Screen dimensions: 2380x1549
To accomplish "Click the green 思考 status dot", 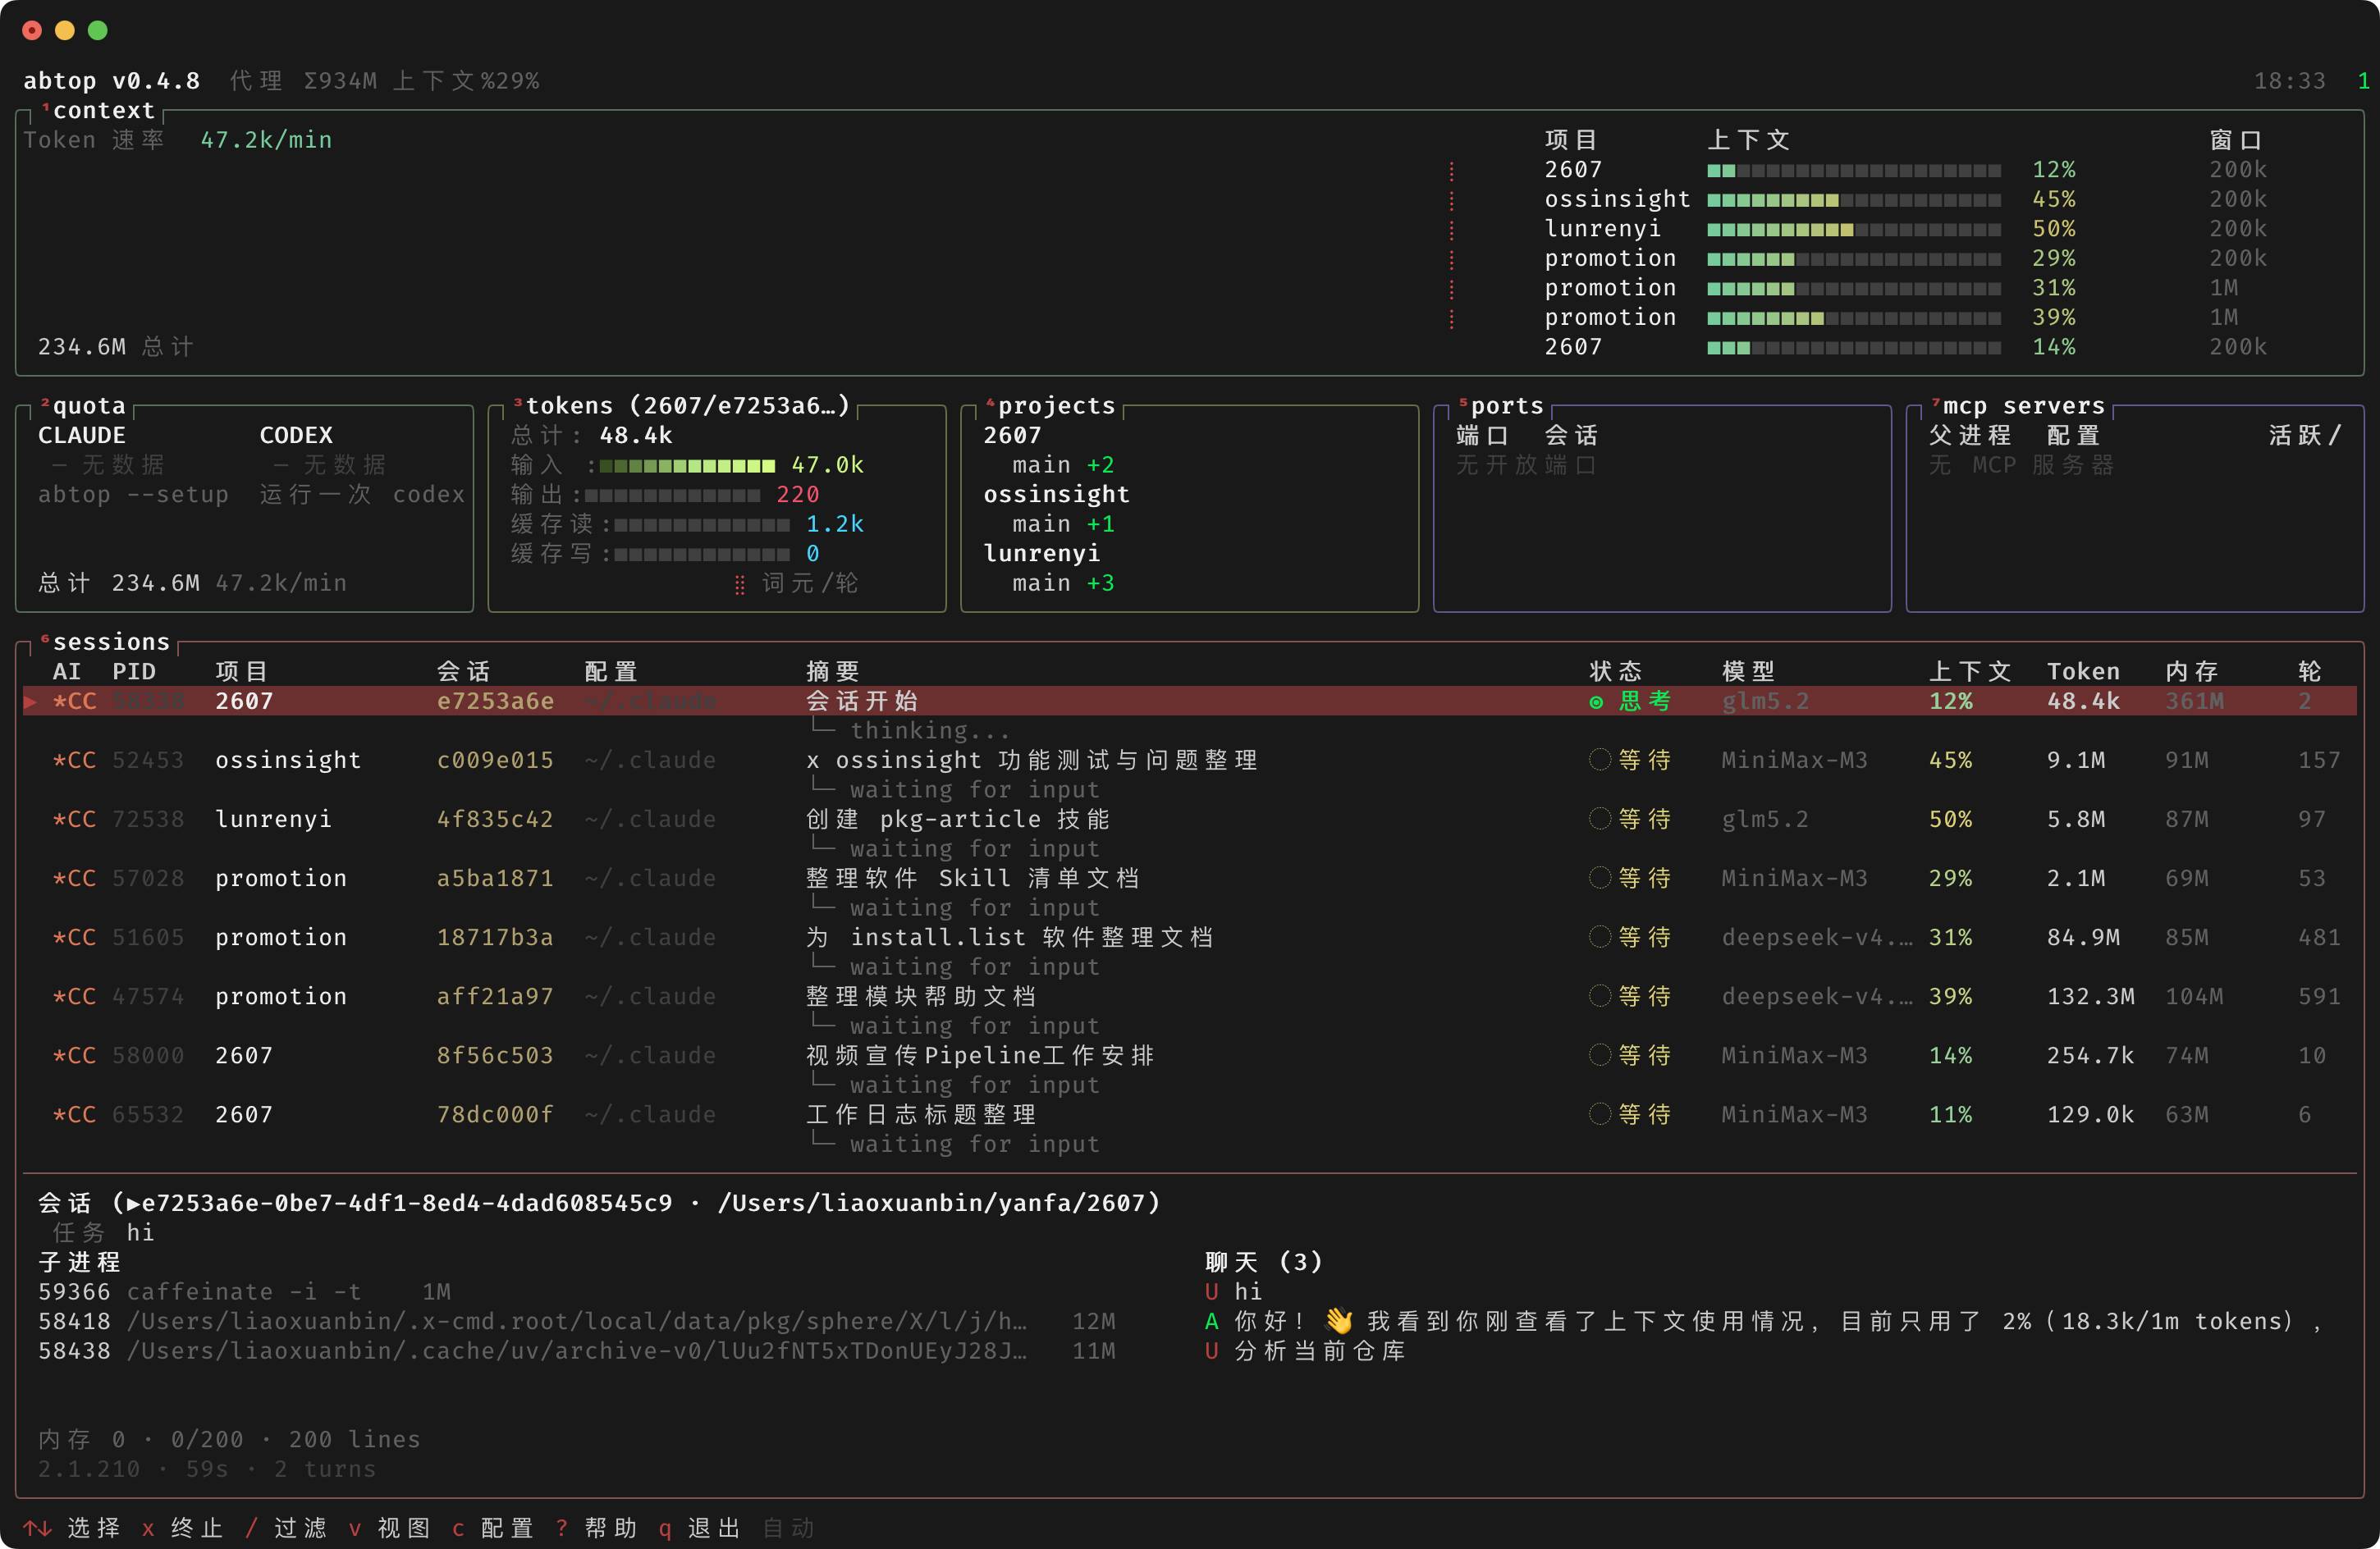I will click(1596, 702).
